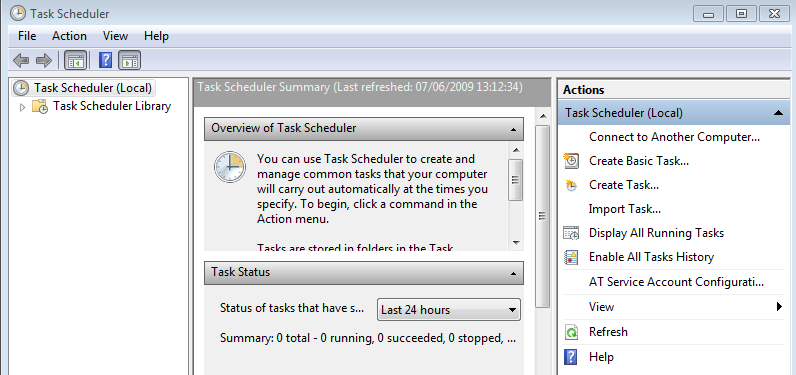796x375 pixels.
Task: Collapse the Task Status section
Action: pos(513,274)
